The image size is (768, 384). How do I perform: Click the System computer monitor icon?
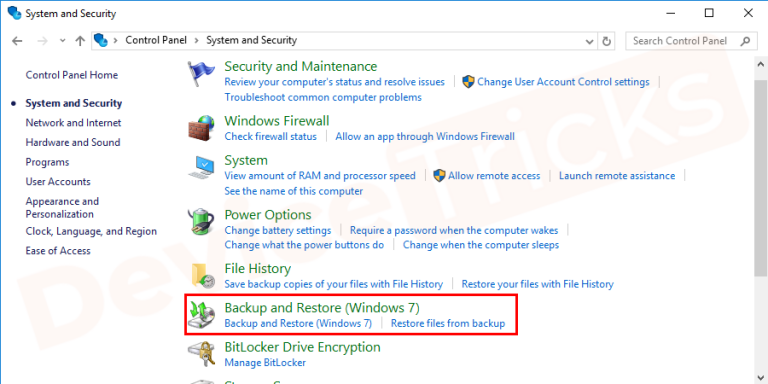(201, 168)
